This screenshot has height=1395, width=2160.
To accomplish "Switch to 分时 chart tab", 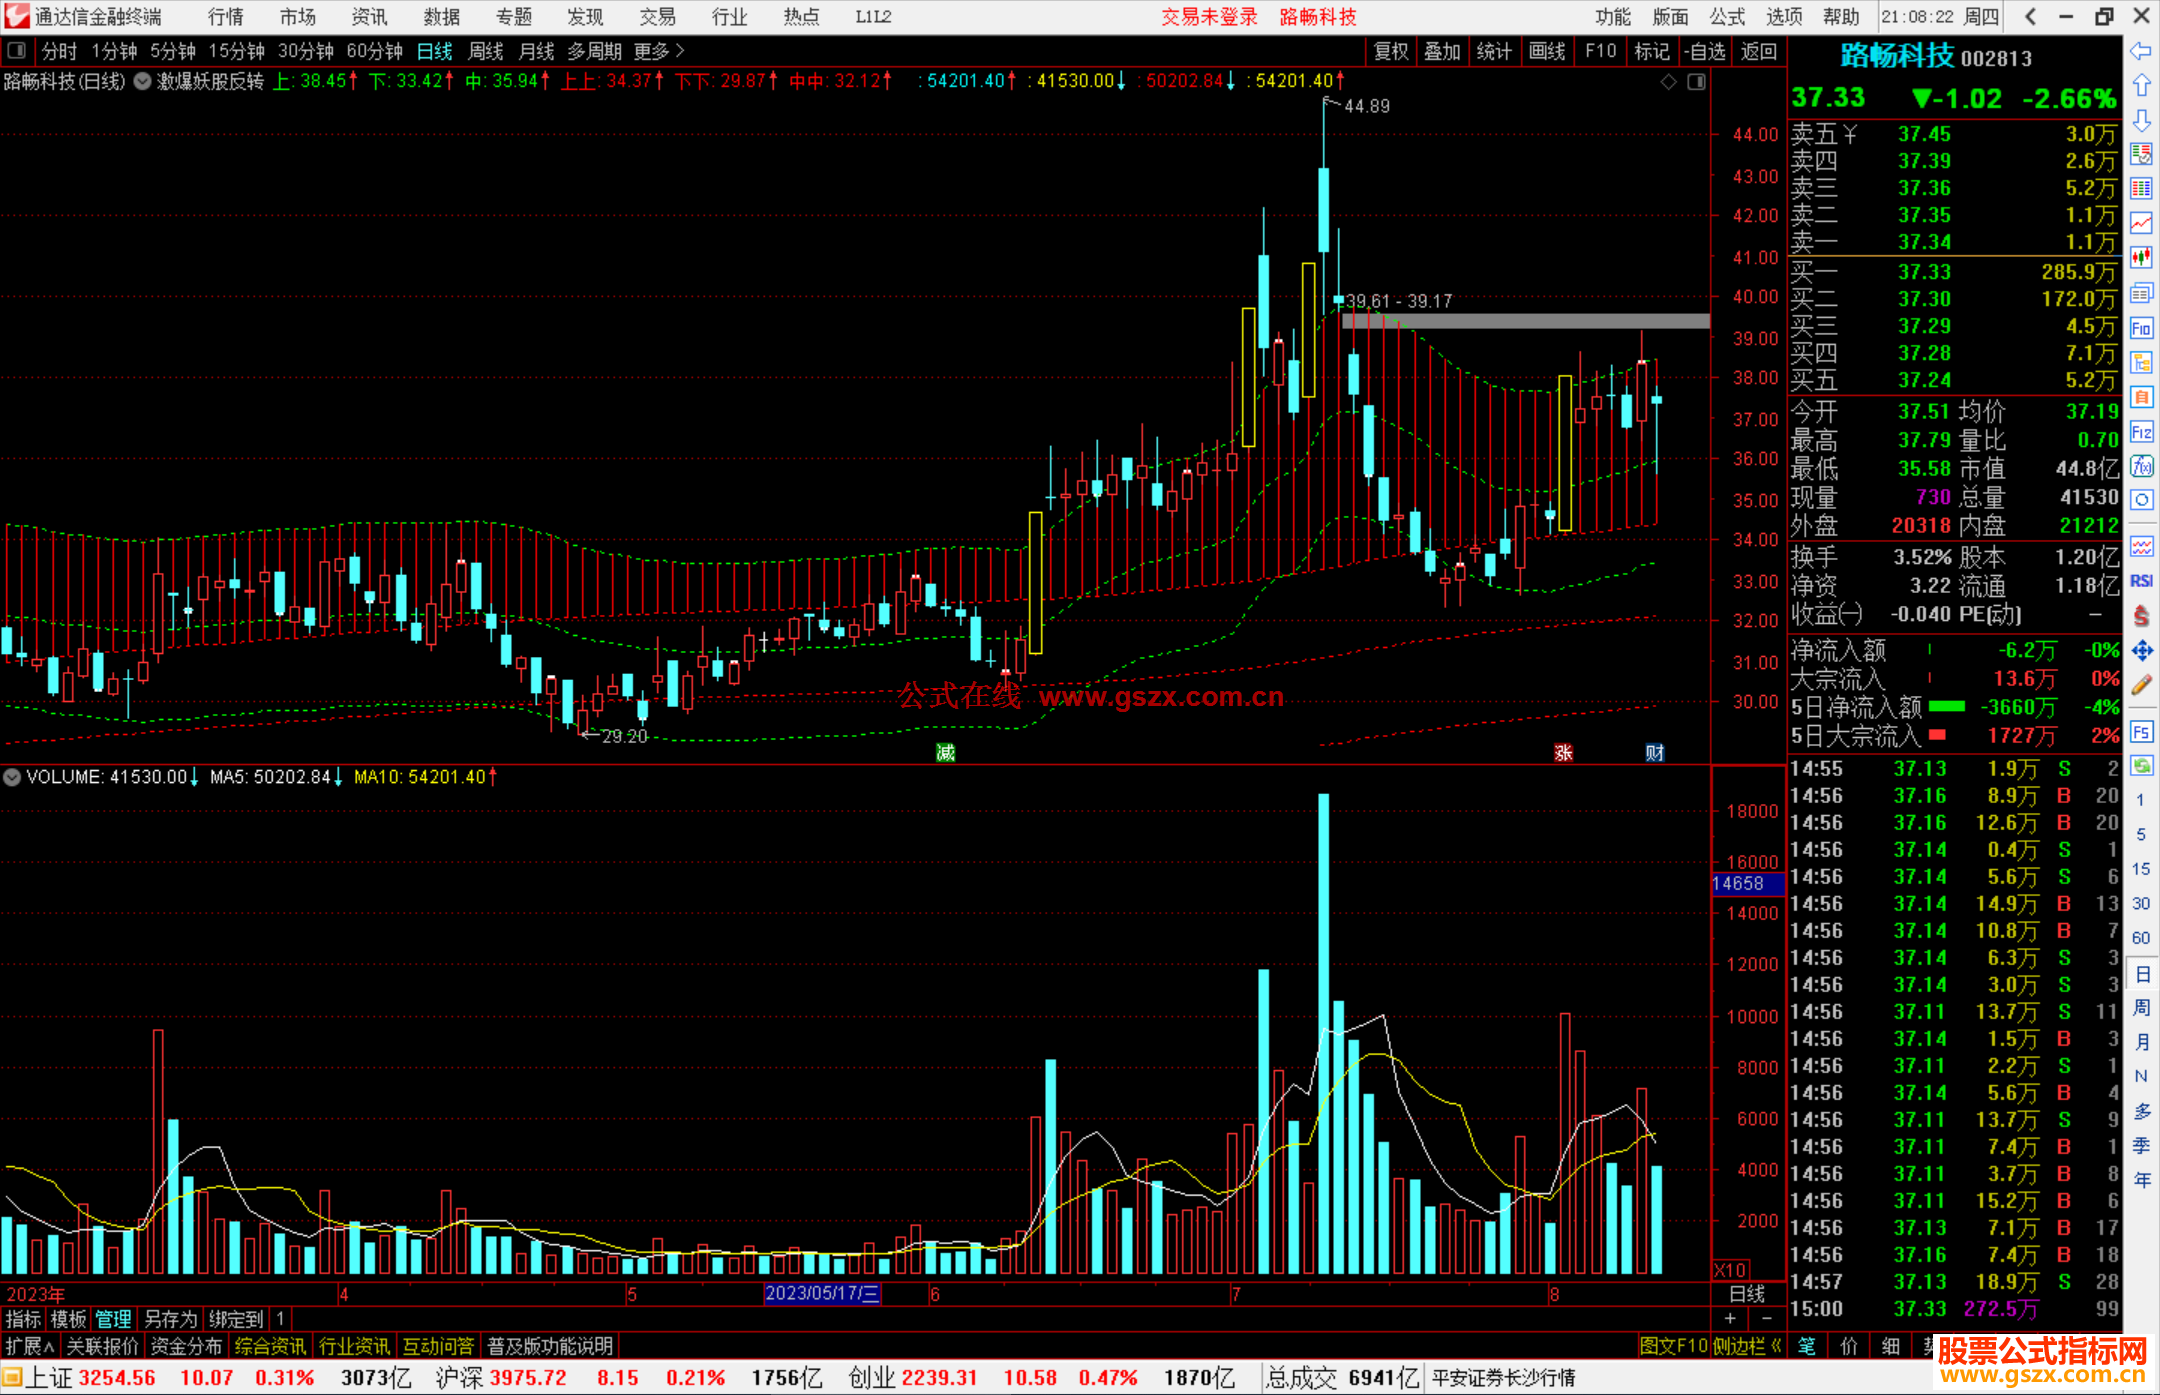I will point(59,51).
